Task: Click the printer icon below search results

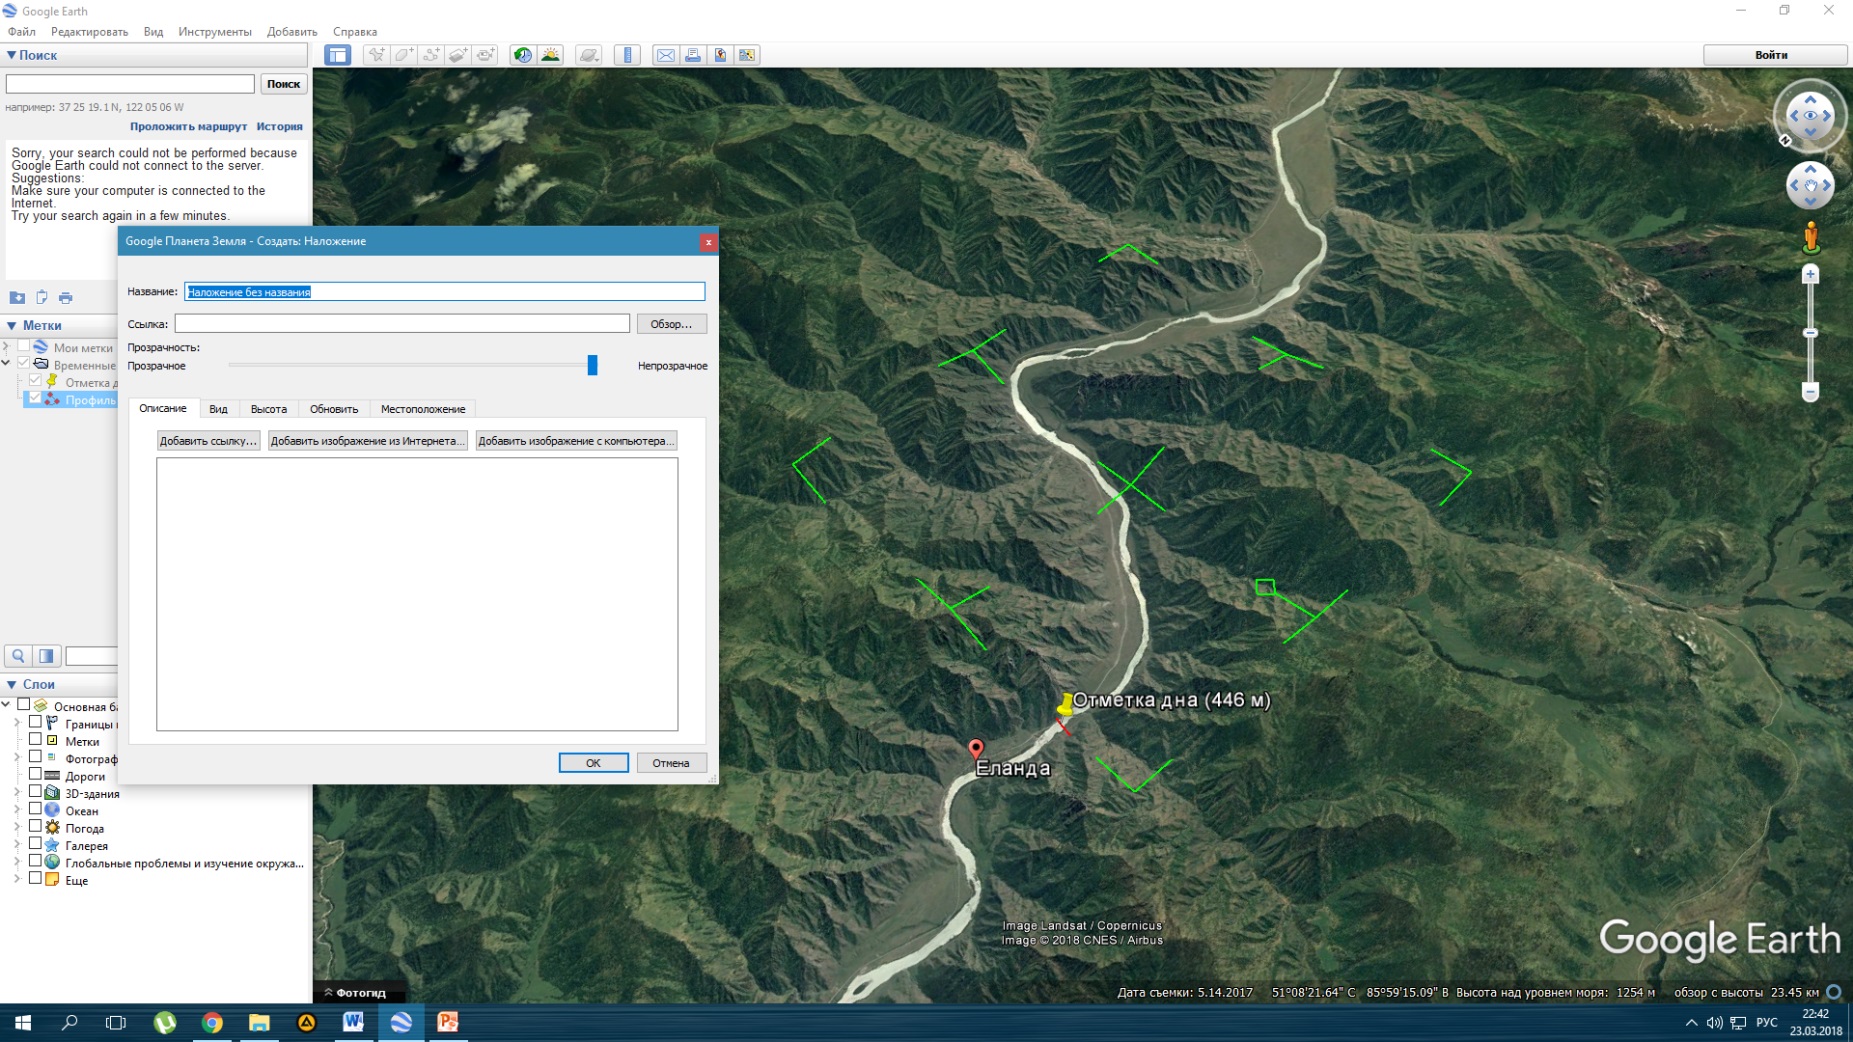Action: [66, 297]
